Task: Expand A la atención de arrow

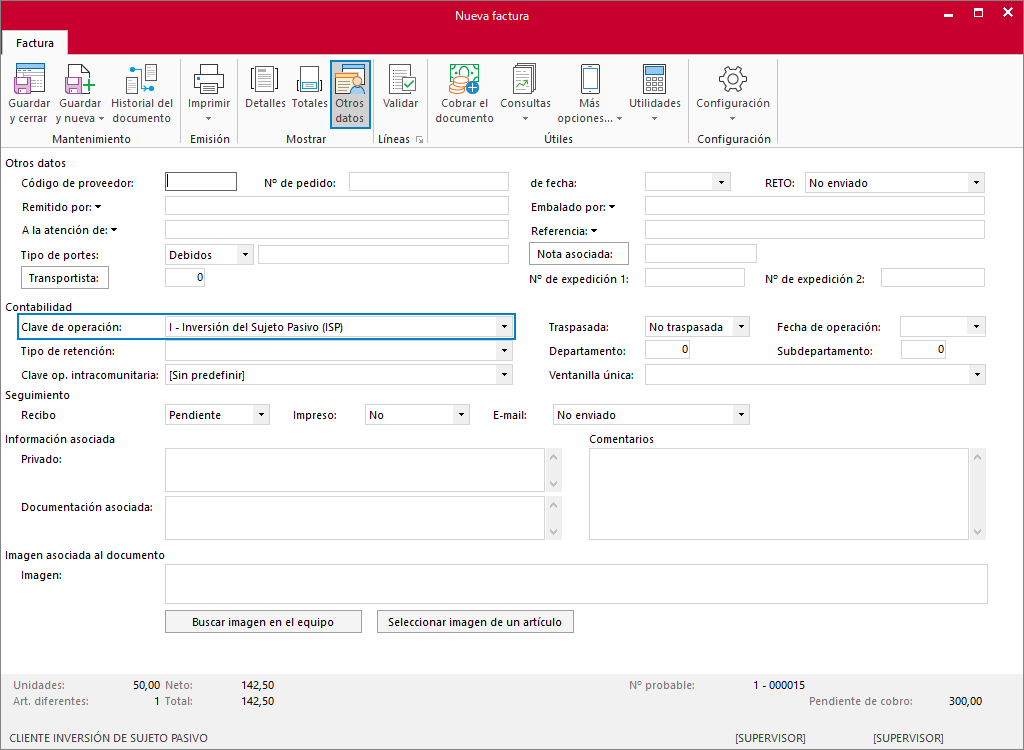Action: 114,230
